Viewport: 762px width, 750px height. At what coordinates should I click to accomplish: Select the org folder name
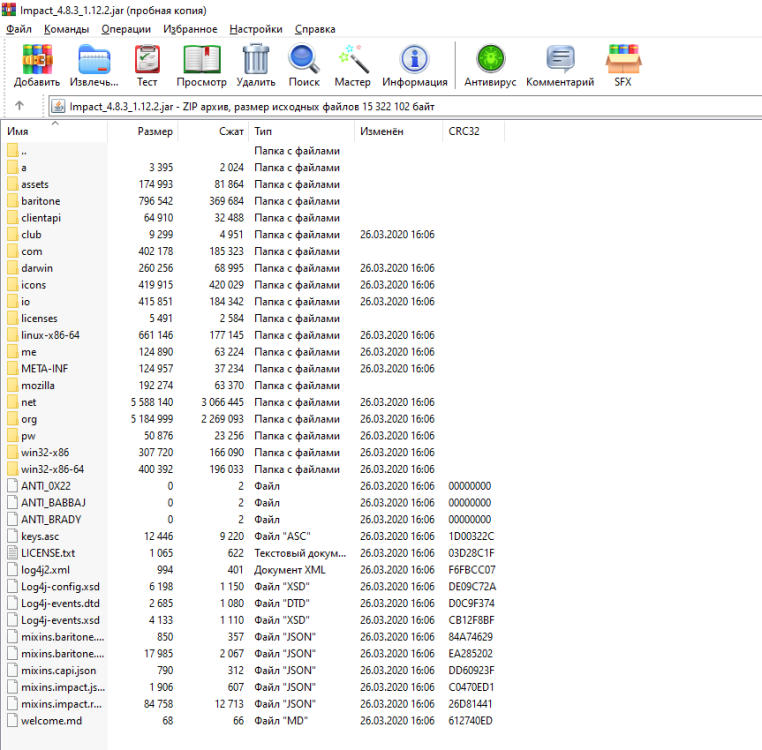pyautogui.click(x=29, y=419)
